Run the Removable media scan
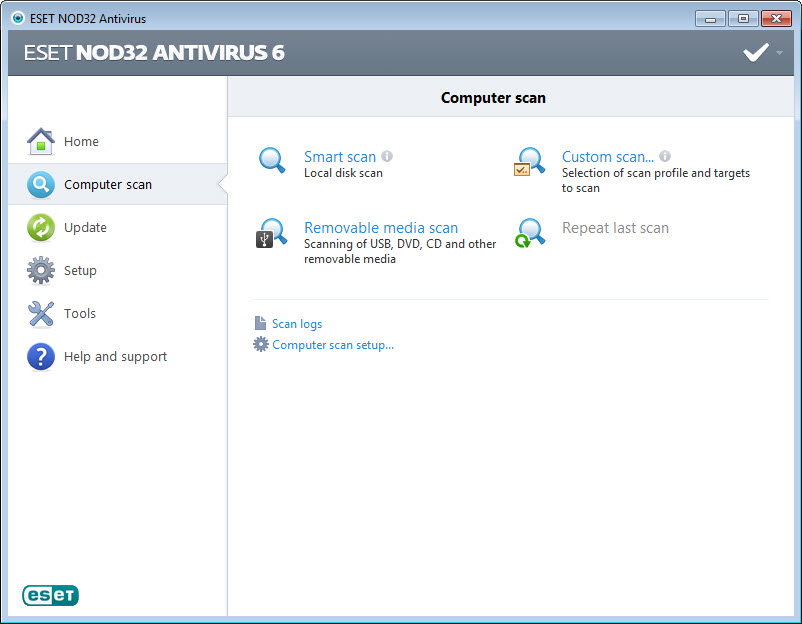This screenshot has height=624, width=802. (381, 228)
